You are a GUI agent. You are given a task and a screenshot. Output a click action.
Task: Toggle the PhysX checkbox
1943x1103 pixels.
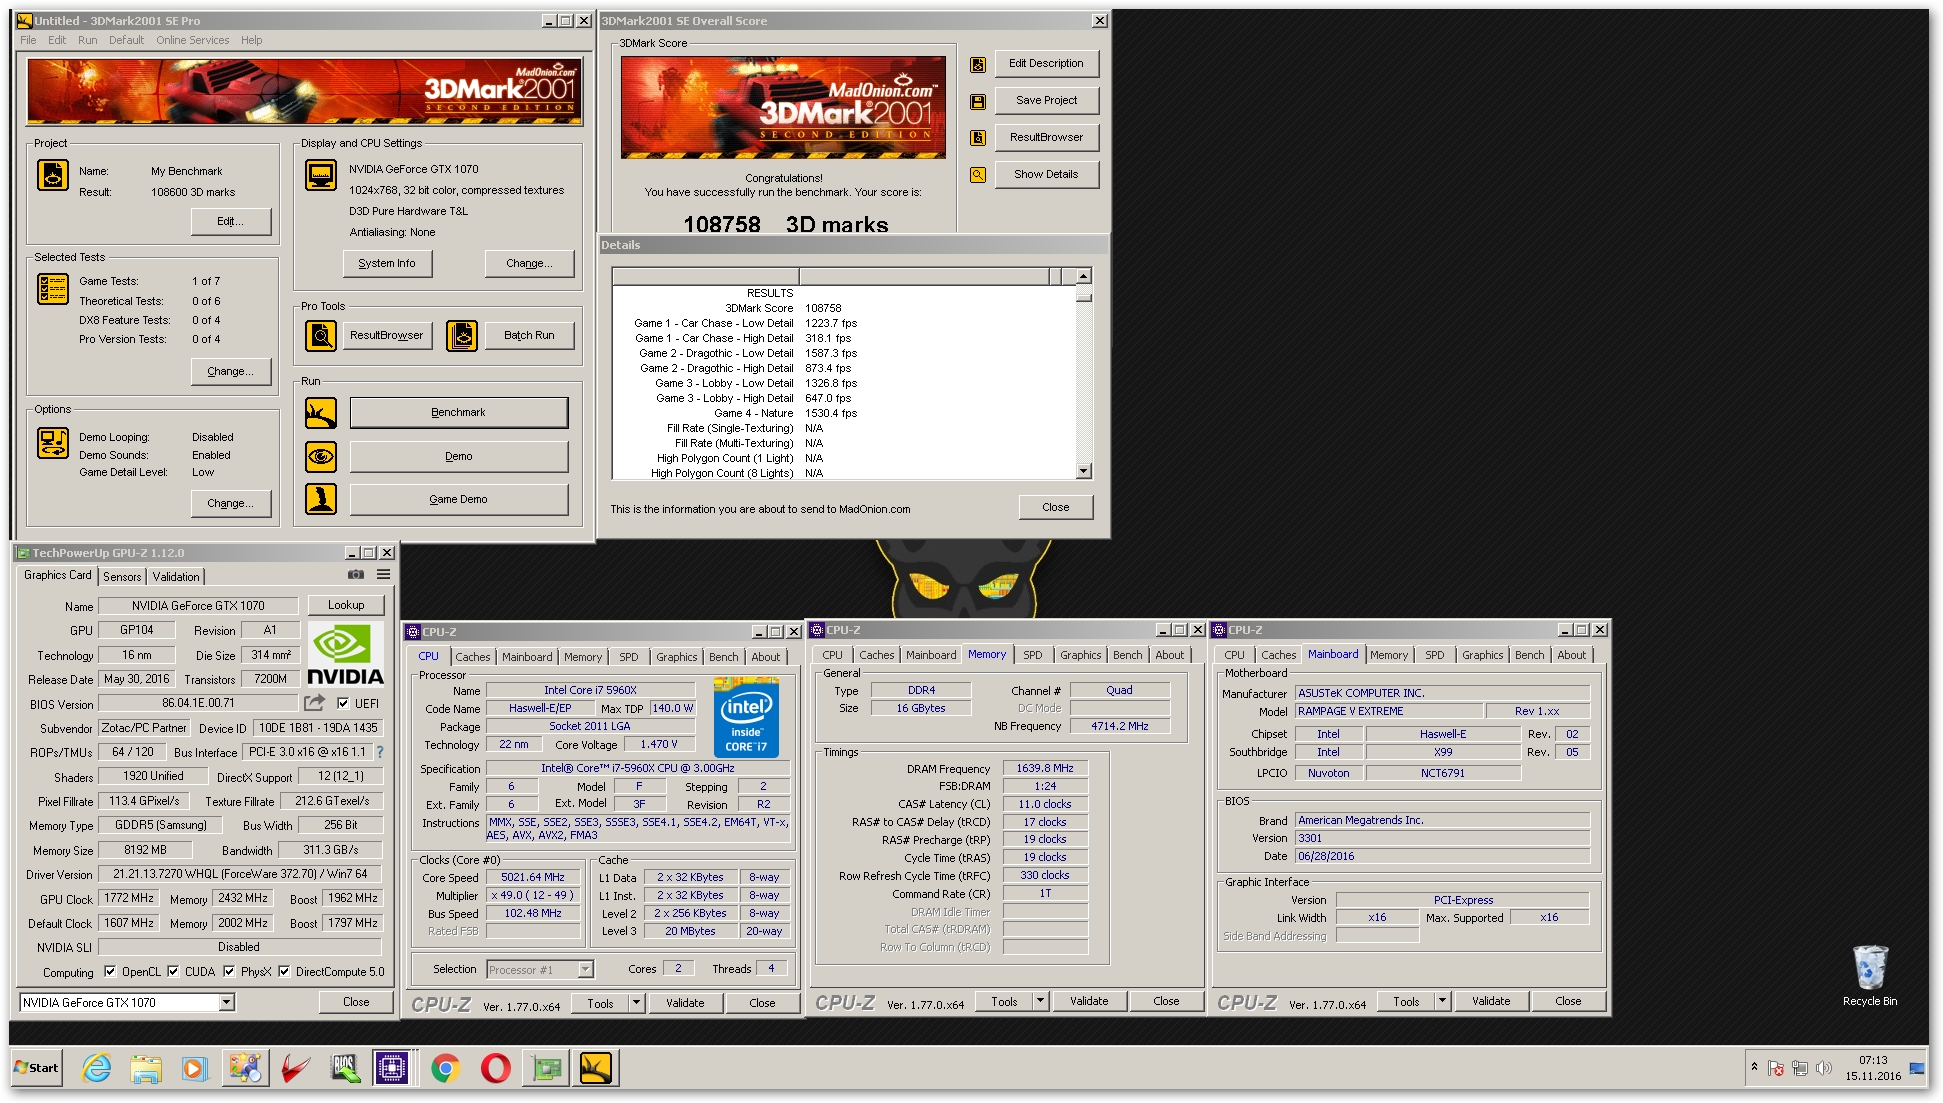point(229,971)
